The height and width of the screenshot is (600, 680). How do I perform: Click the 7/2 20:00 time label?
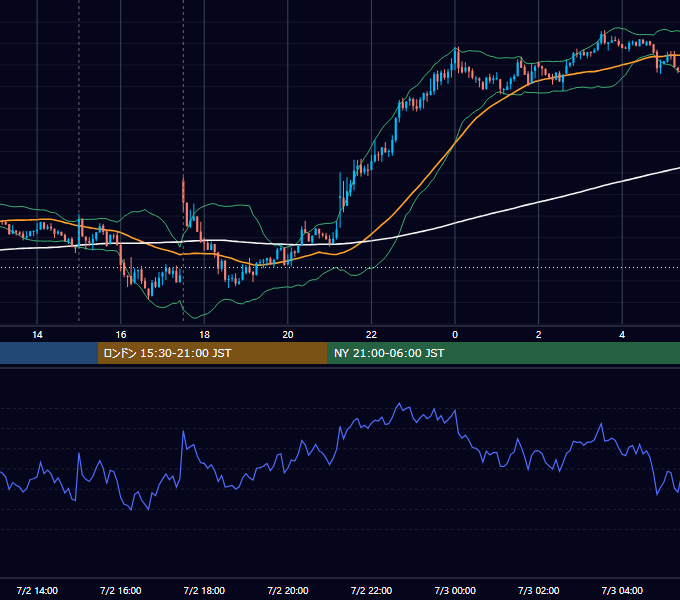tap(288, 590)
